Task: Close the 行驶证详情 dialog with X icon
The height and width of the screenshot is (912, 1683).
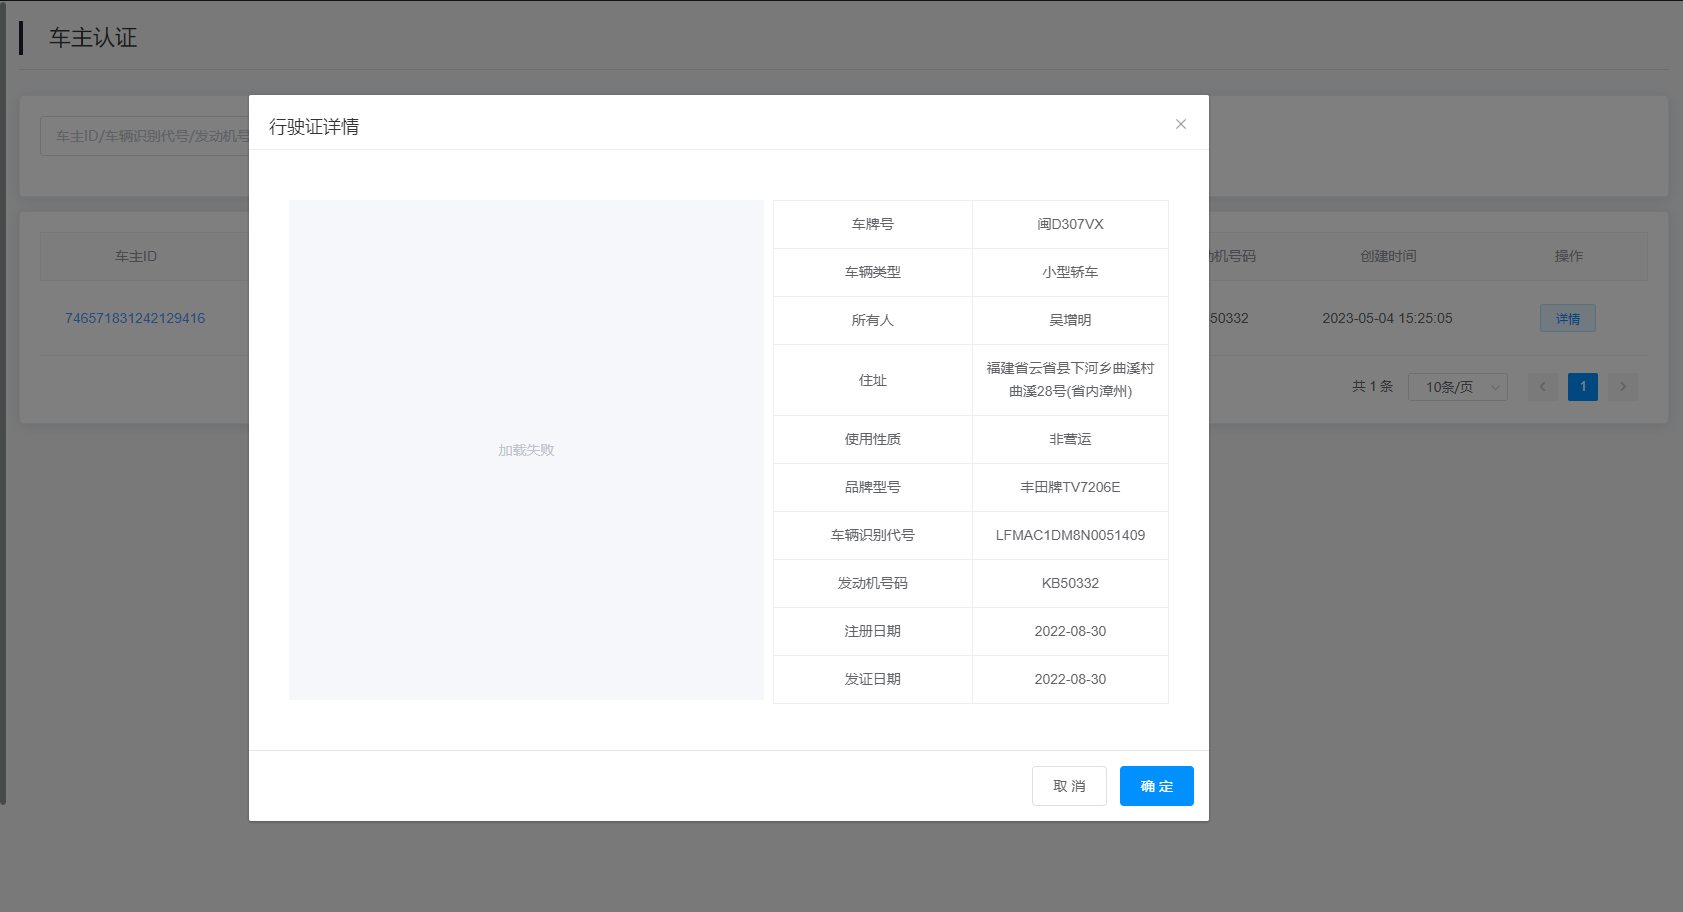Action: (x=1181, y=124)
